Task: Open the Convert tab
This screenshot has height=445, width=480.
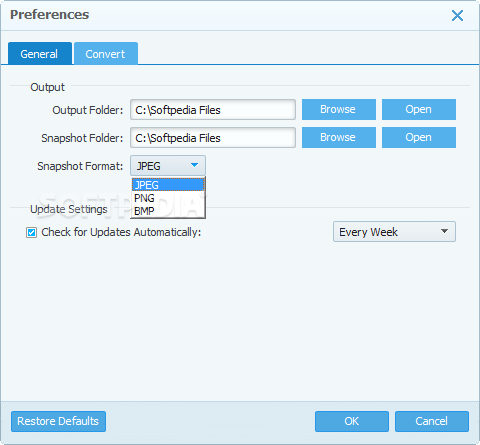Action: click(106, 53)
